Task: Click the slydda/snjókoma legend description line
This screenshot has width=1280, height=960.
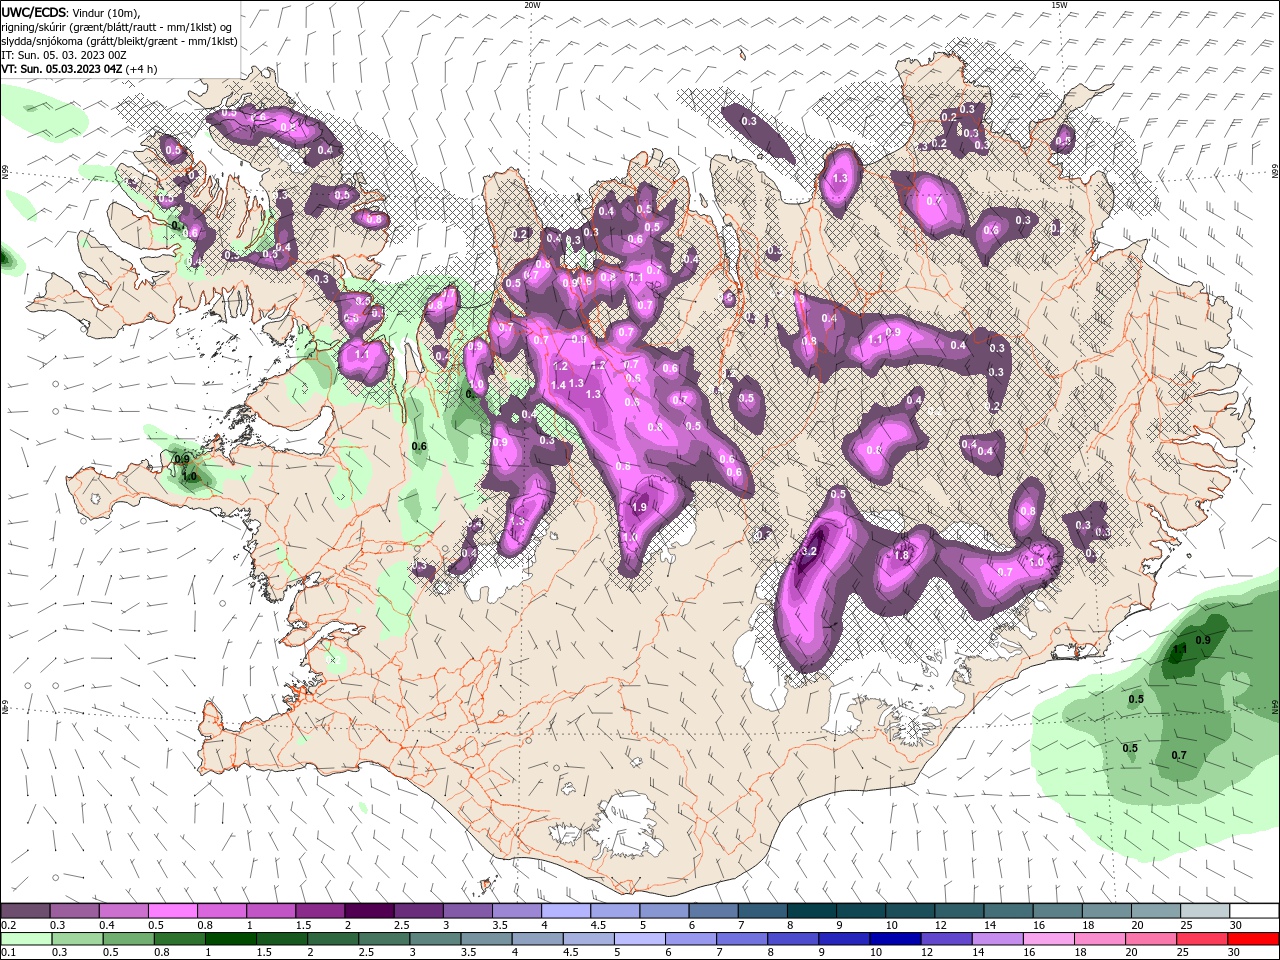Action: [119, 41]
